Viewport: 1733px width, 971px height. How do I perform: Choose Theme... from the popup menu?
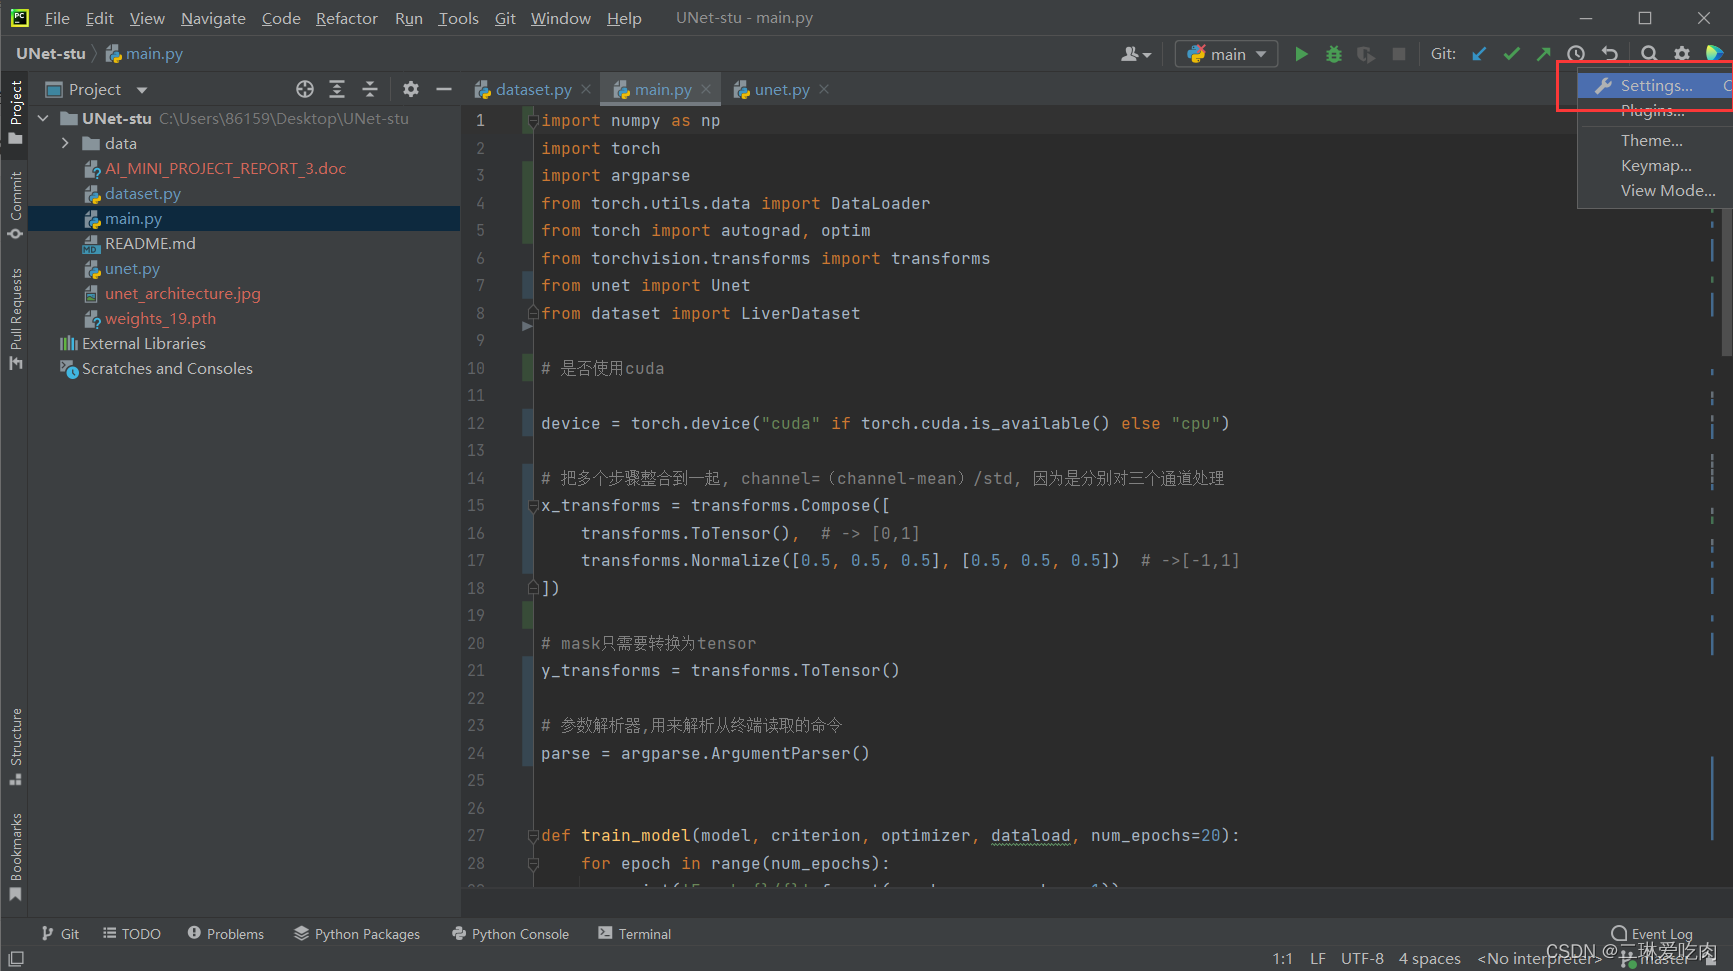(1655, 140)
